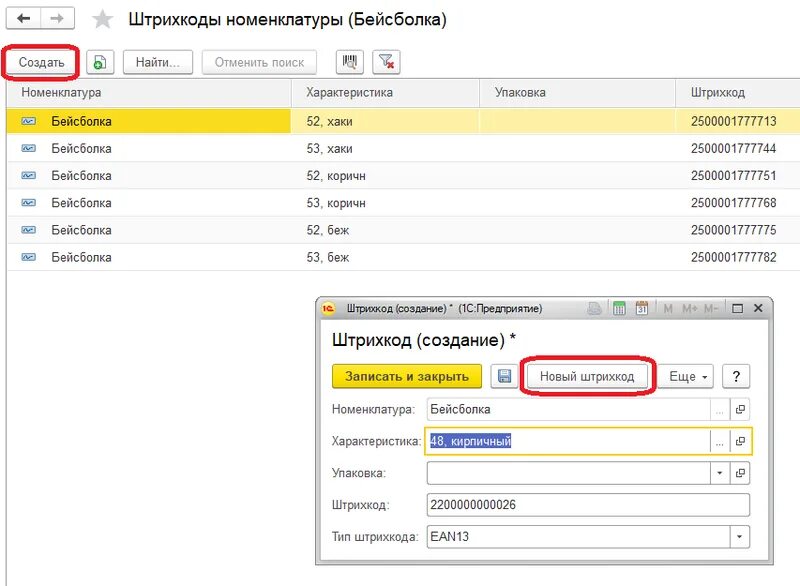Click Отменить поиск button

click(x=259, y=62)
